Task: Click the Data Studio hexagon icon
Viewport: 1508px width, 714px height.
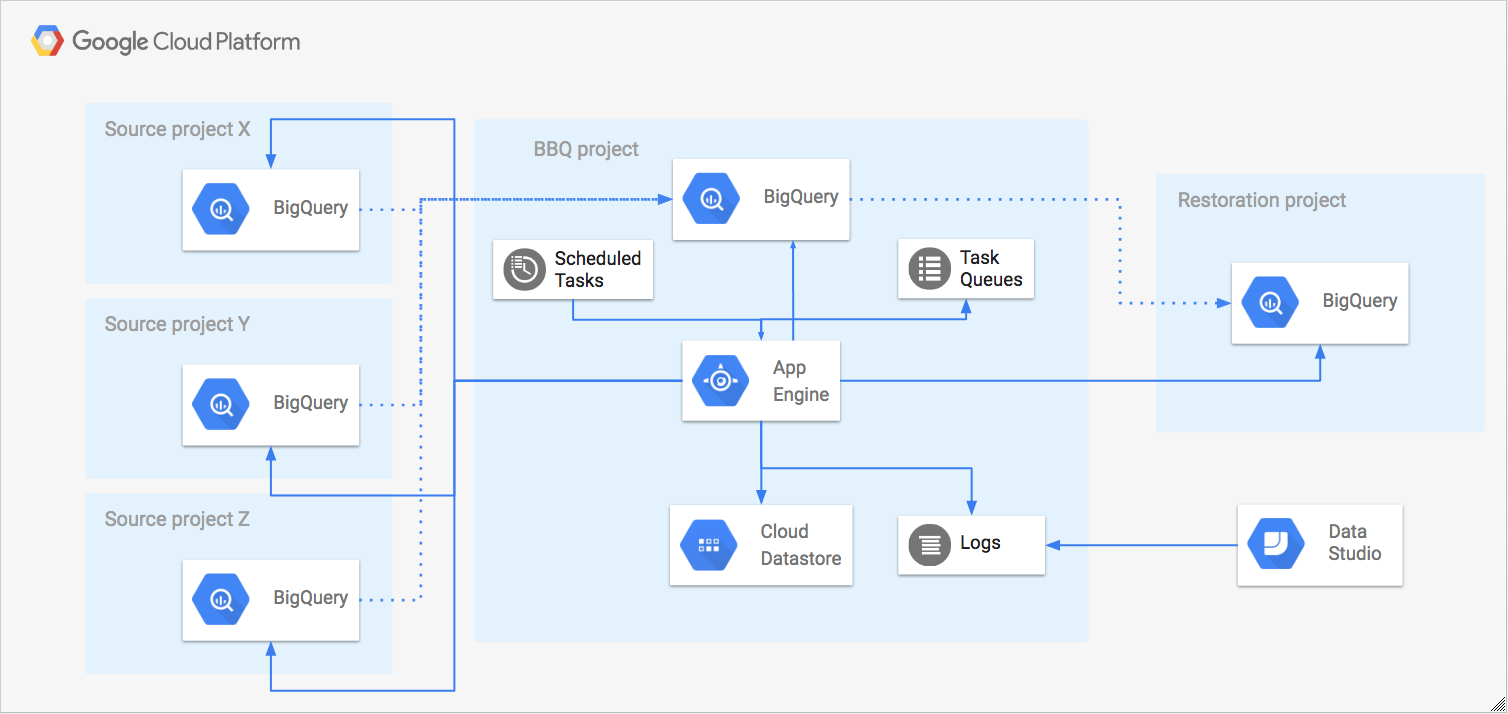Action: pos(1276,545)
